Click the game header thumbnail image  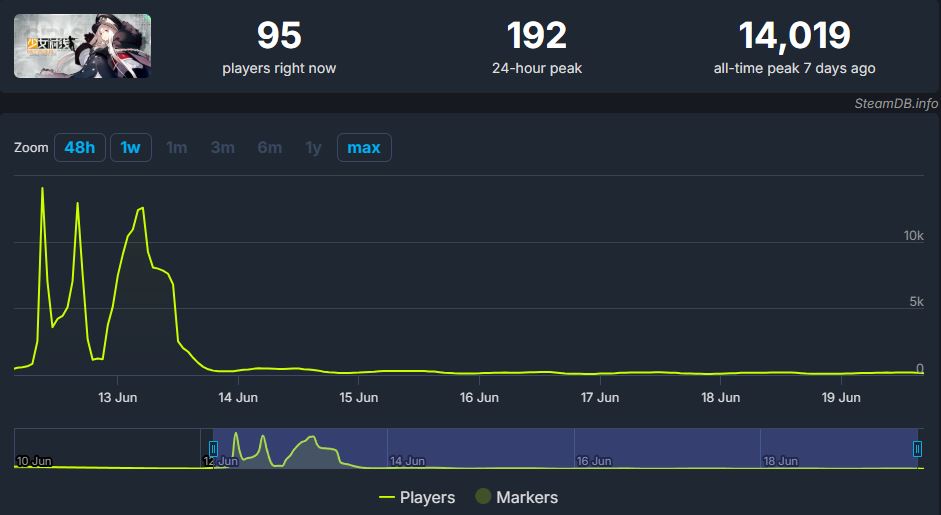coord(82,46)
